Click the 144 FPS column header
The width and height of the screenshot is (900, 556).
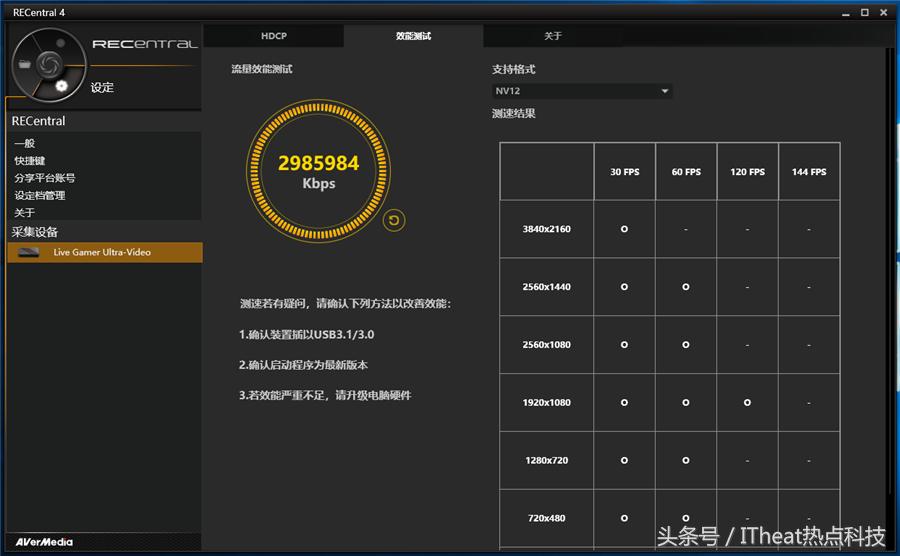pyautogui.click(x=809, y=172)
